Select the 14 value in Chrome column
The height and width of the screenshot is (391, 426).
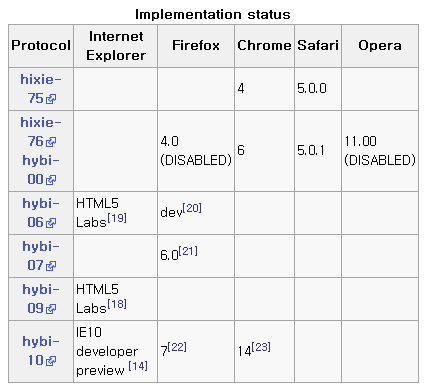pyautogui.click(x=244, y=351)
